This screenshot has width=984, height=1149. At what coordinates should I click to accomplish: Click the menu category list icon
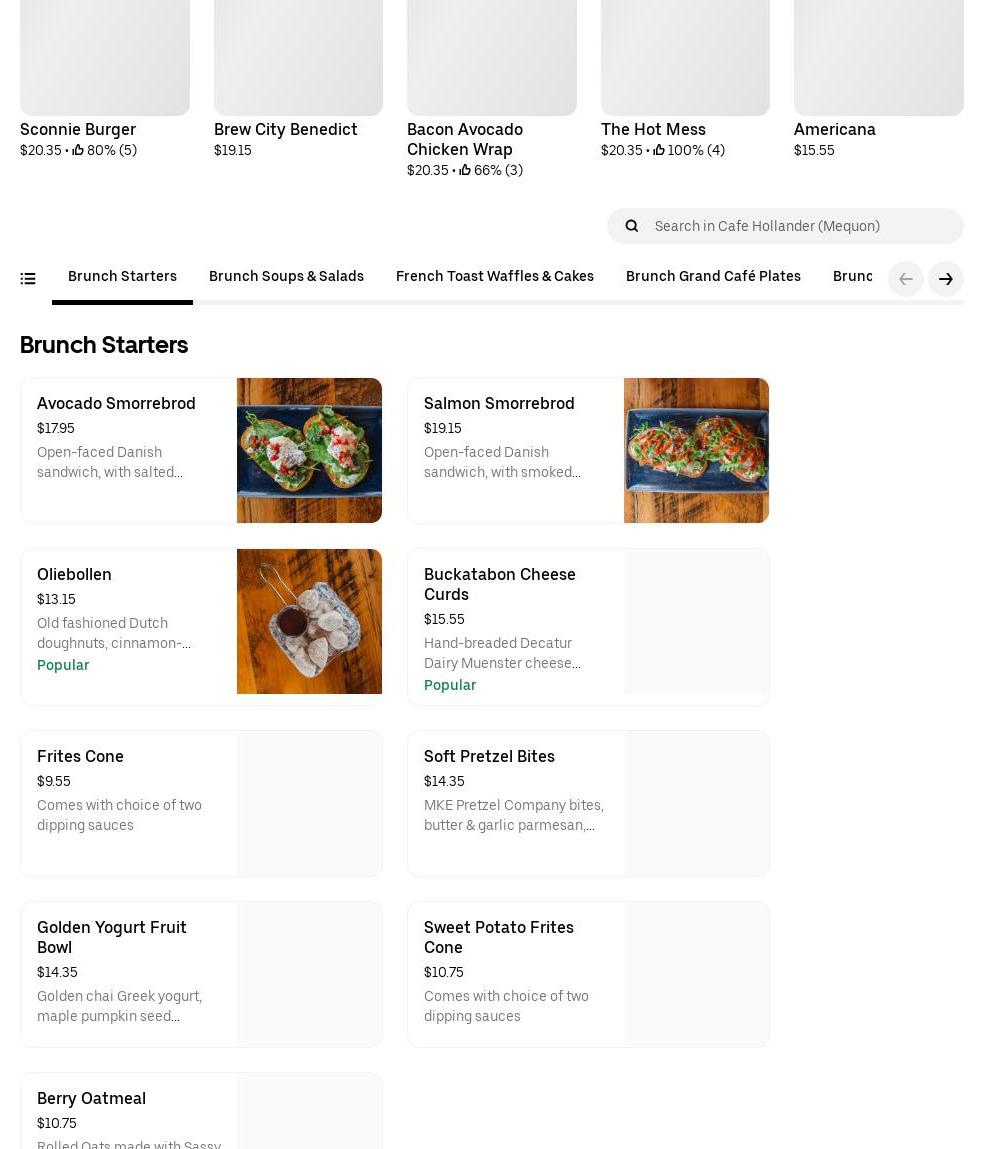pos(28,279)
